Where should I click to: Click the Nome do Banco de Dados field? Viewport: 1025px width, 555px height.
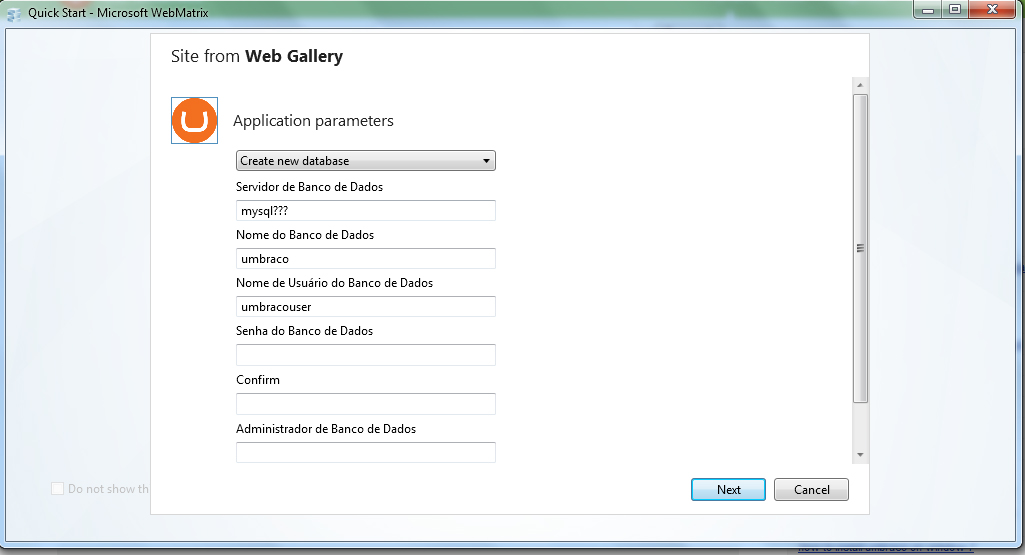click(x=365, y=258)
